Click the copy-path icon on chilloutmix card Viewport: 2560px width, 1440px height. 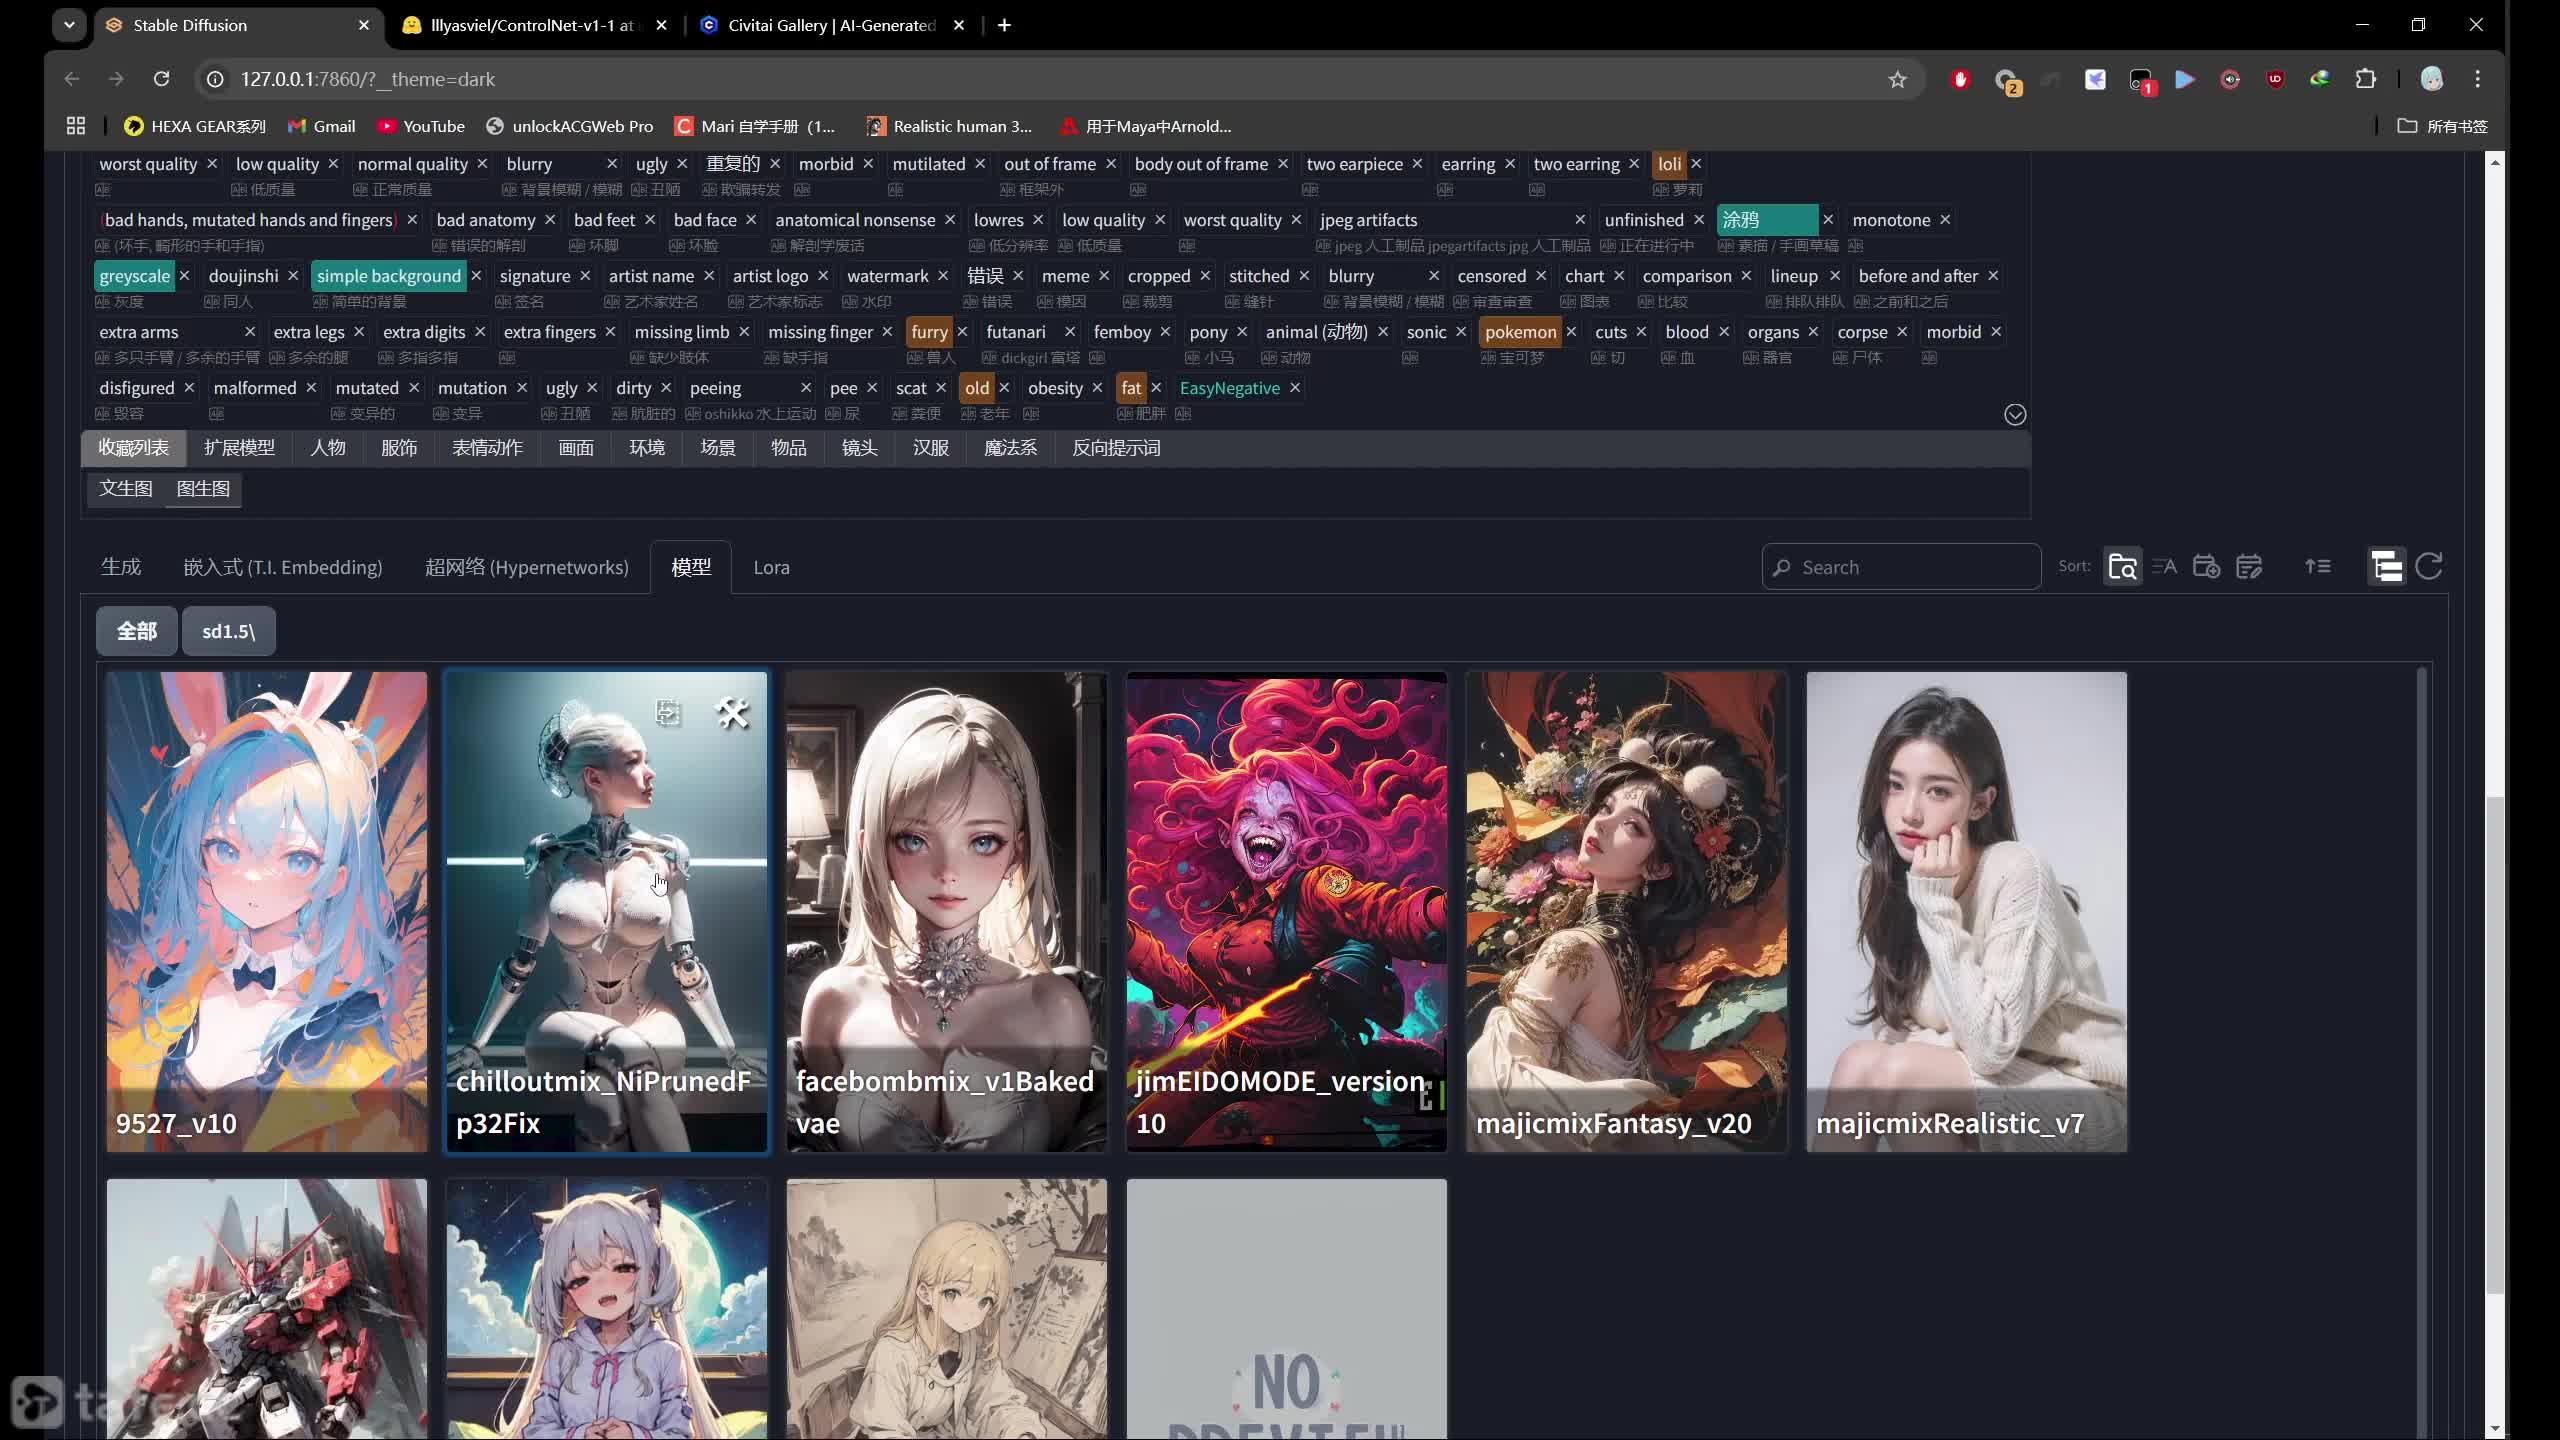[x=668, y=712]
